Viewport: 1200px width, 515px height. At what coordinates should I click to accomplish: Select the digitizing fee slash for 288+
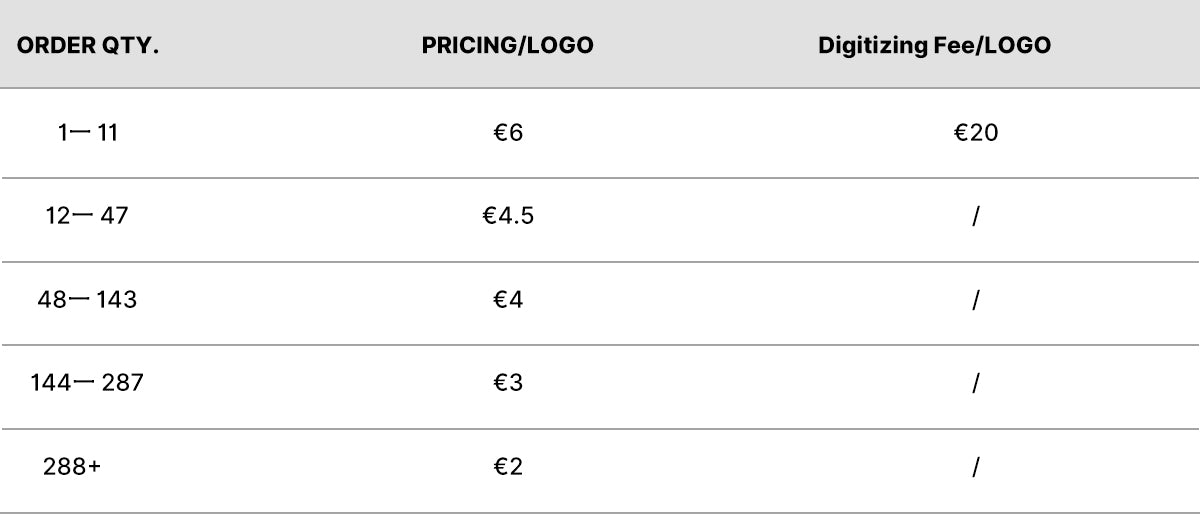pyautogui.click(x=975, y=466)
